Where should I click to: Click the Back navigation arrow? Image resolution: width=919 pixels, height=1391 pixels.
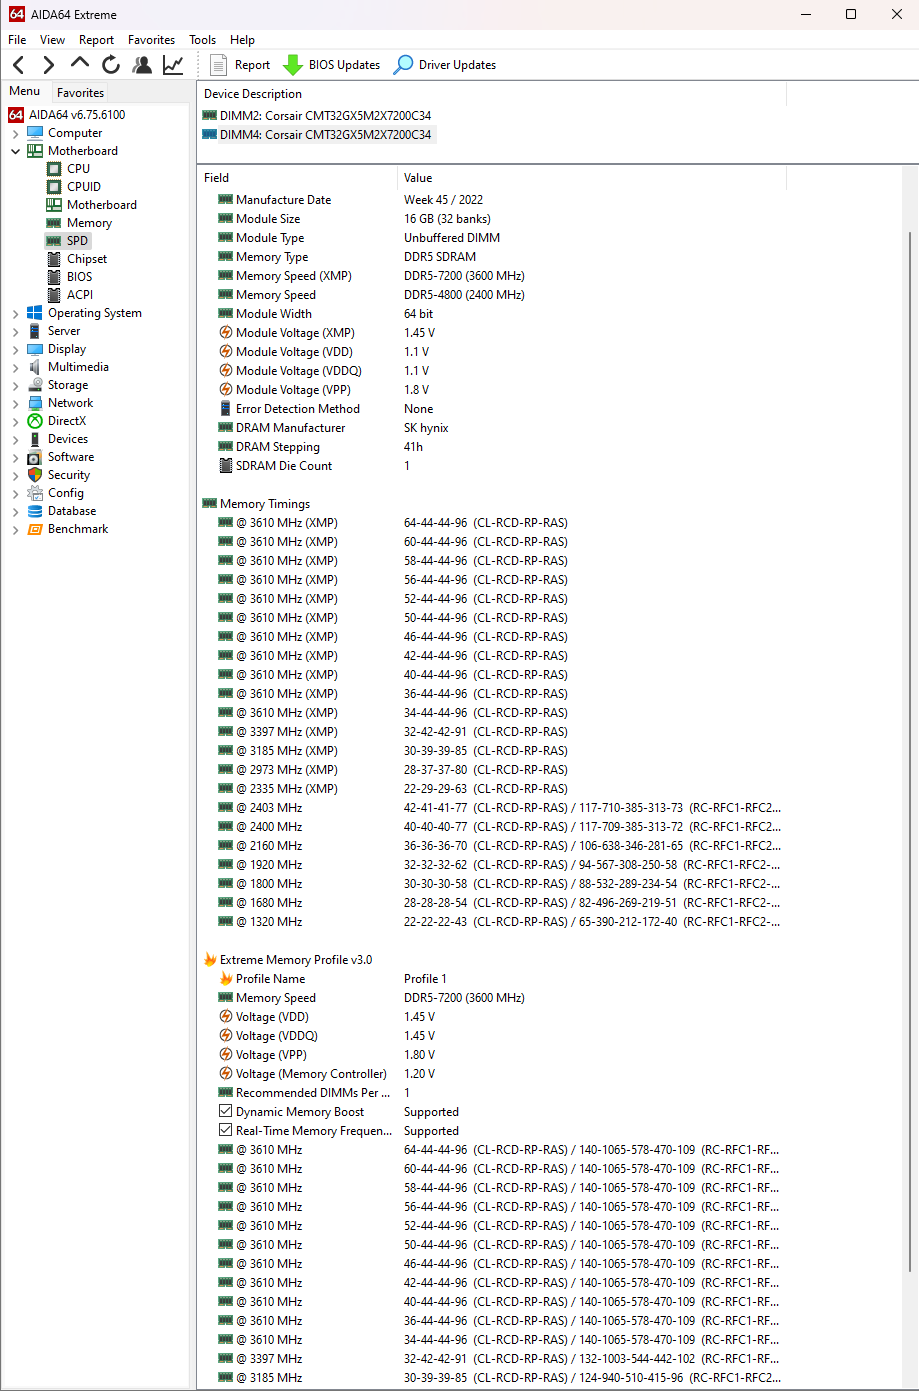point(19,65)
